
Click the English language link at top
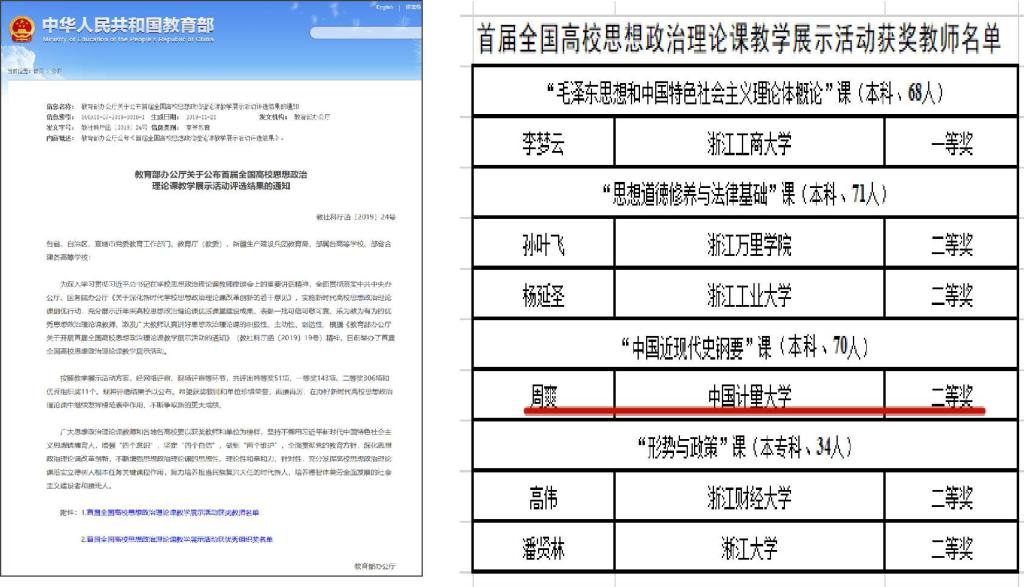pyautogui.click(x=384, y=6)
